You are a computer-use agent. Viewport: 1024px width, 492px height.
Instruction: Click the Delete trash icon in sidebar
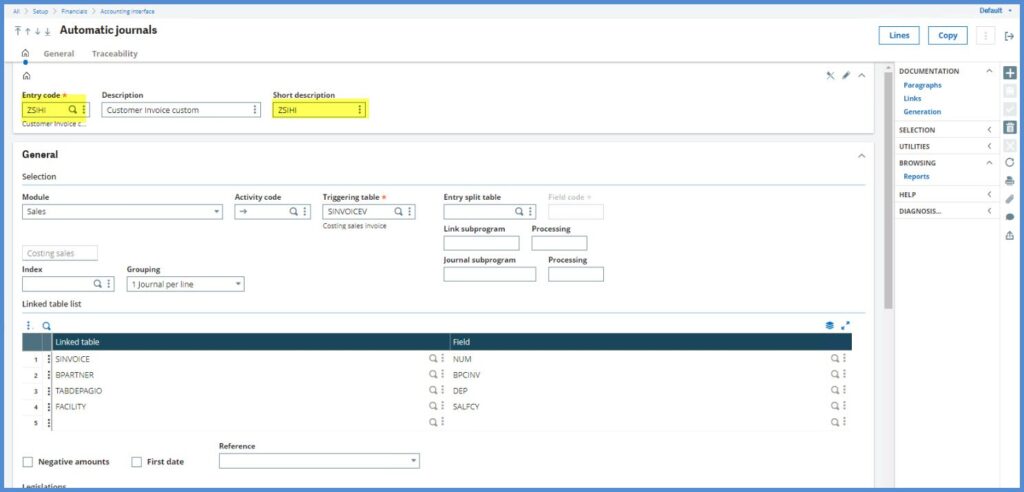[x=1009, y=127]
